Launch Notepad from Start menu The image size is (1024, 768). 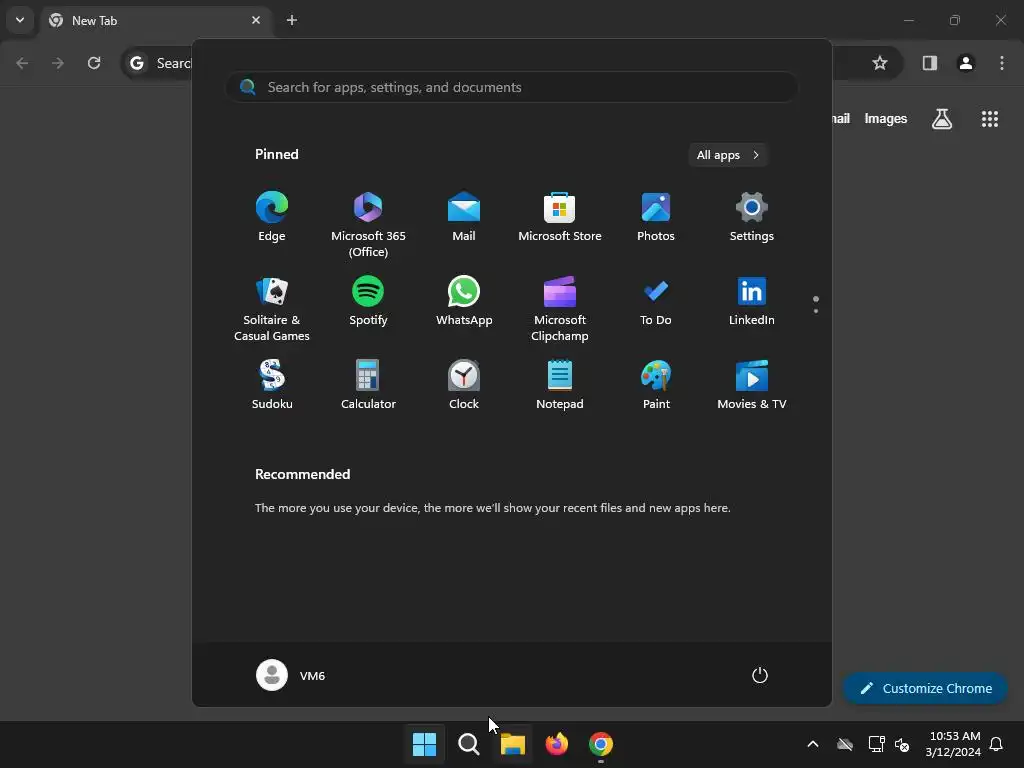tap(560, 385)
